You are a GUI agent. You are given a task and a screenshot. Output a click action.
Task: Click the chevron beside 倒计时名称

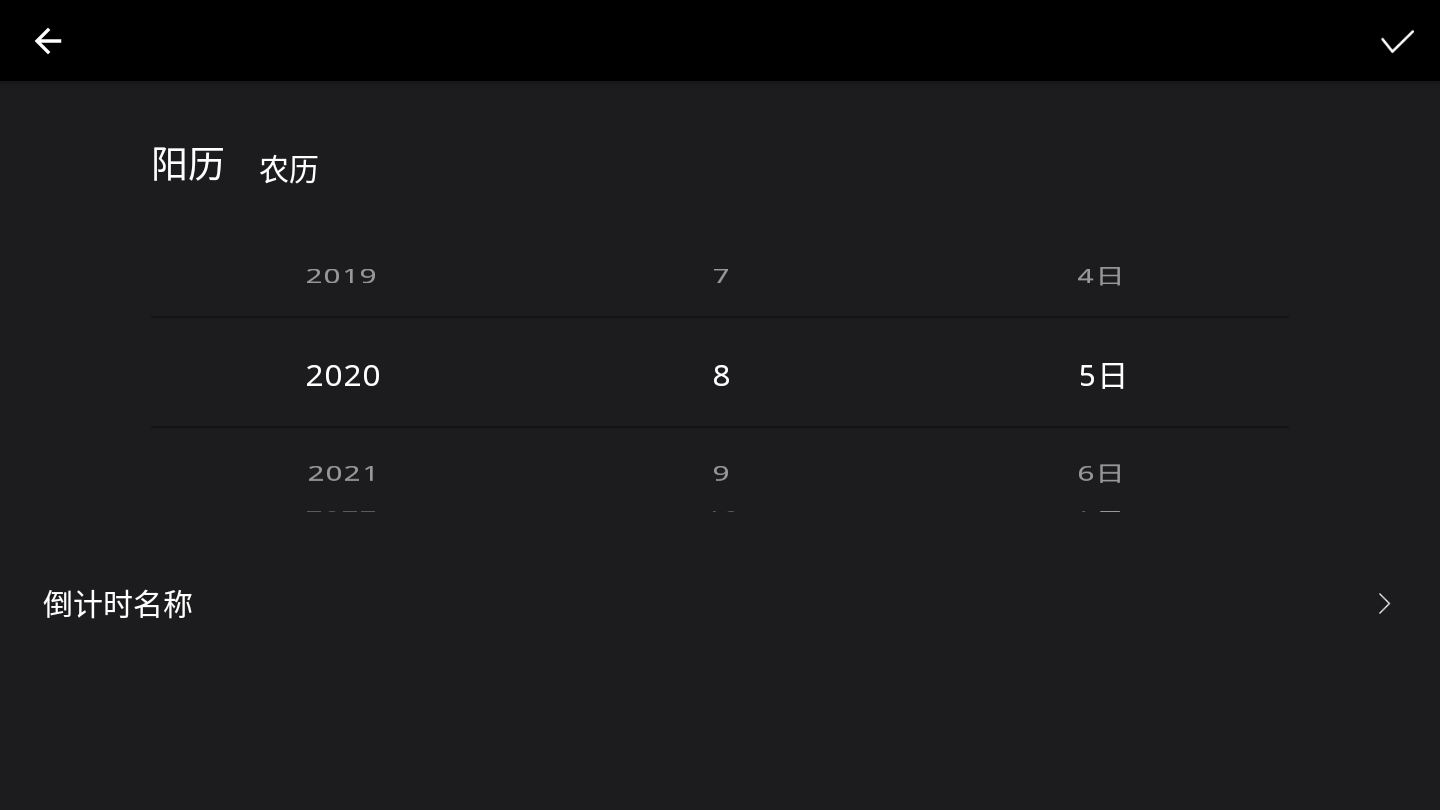click(x=1384, y=604)
